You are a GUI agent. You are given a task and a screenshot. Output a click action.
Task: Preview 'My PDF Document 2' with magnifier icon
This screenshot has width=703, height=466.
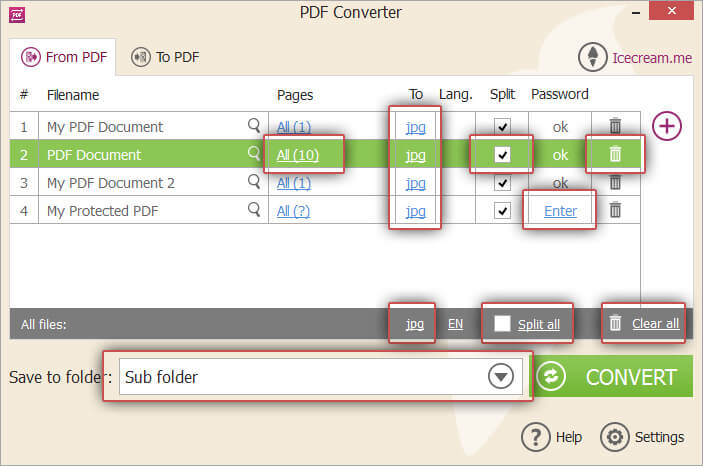tap(254, 182)
